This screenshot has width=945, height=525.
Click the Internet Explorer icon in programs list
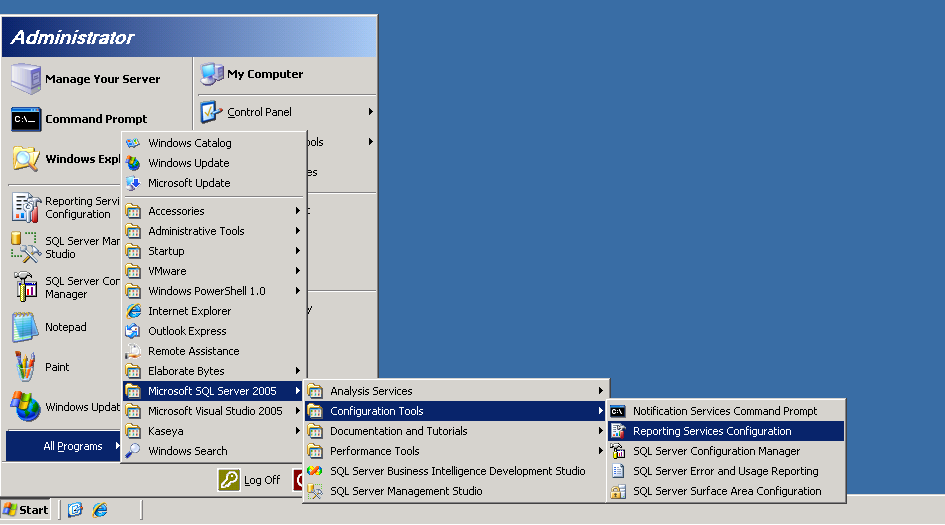pyautogui.click(x=133, y=311)
